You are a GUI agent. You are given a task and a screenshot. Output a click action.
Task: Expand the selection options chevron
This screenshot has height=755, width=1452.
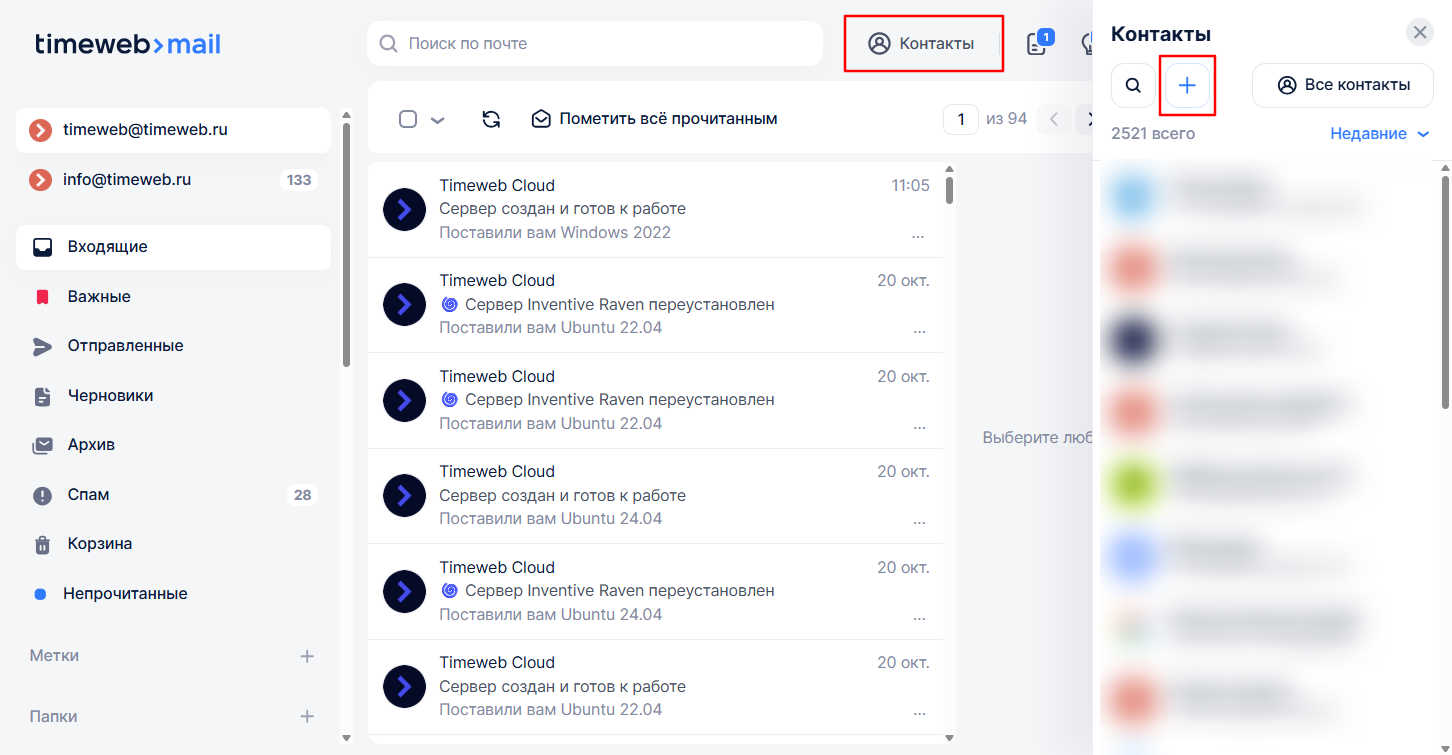click(x=437, y=120)
